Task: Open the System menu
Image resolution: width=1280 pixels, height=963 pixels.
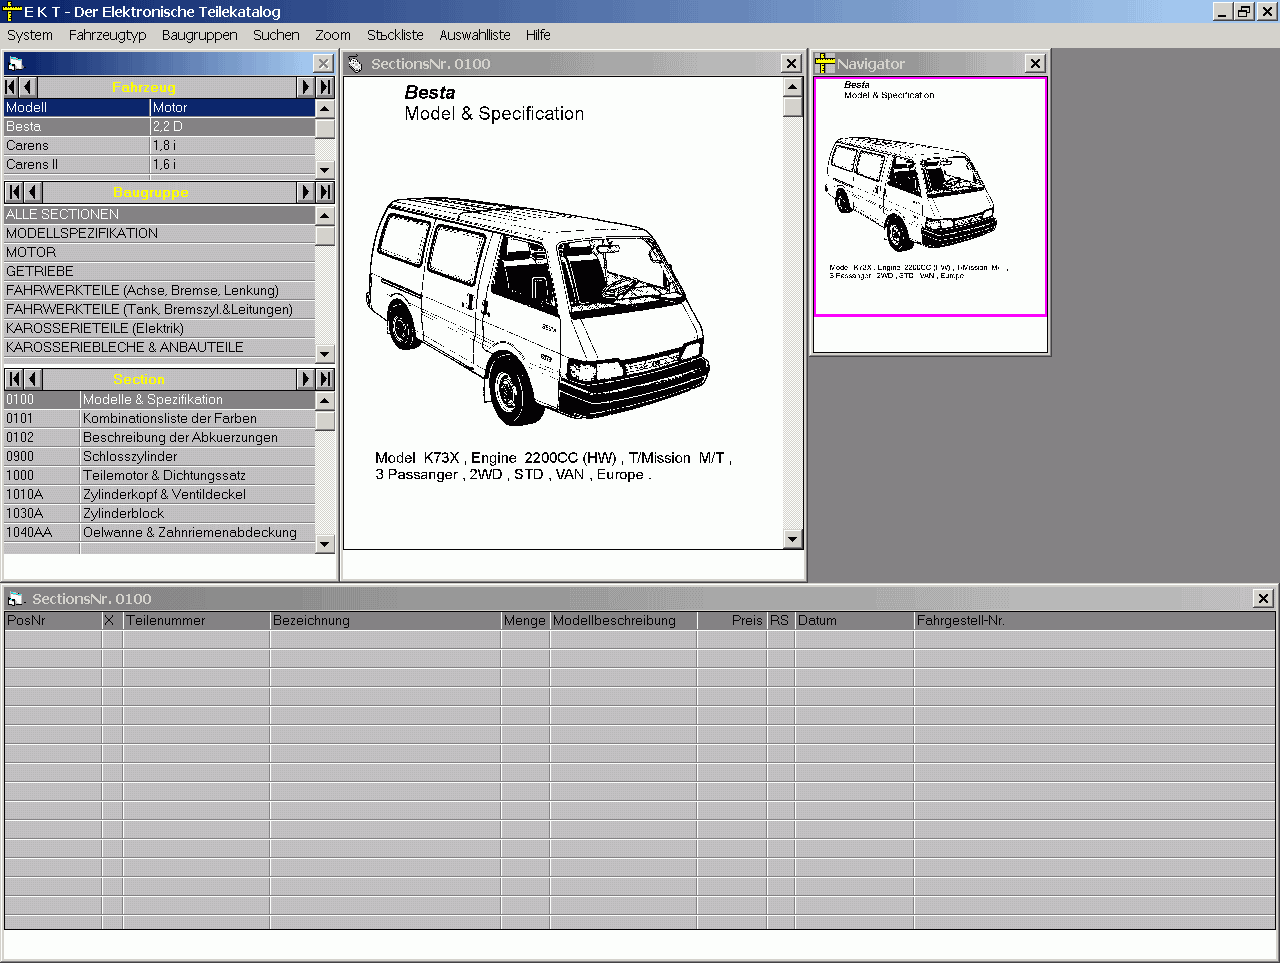Action: click(x=30, y=35)
